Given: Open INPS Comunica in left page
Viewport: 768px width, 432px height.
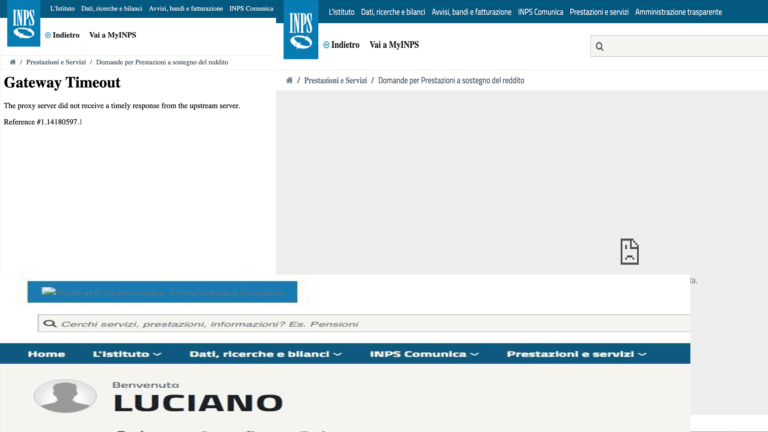Looking at the screenshot, I should (x=251, y=8).
